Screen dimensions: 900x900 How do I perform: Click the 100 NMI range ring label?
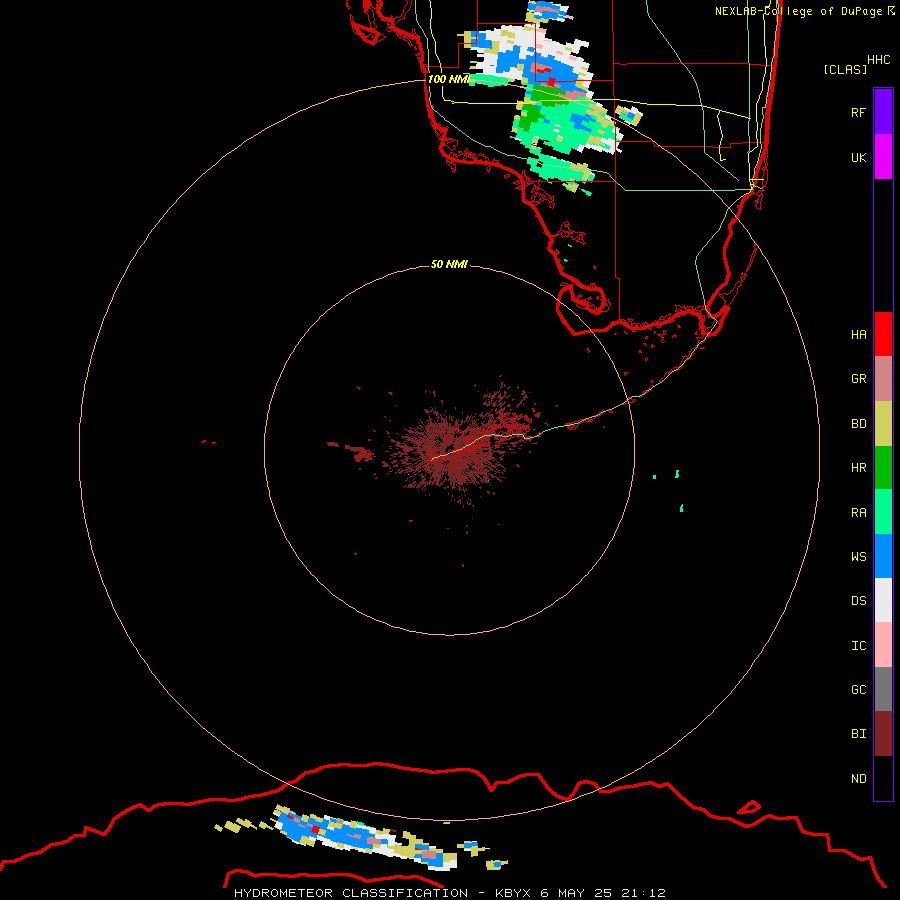[449, 79]
